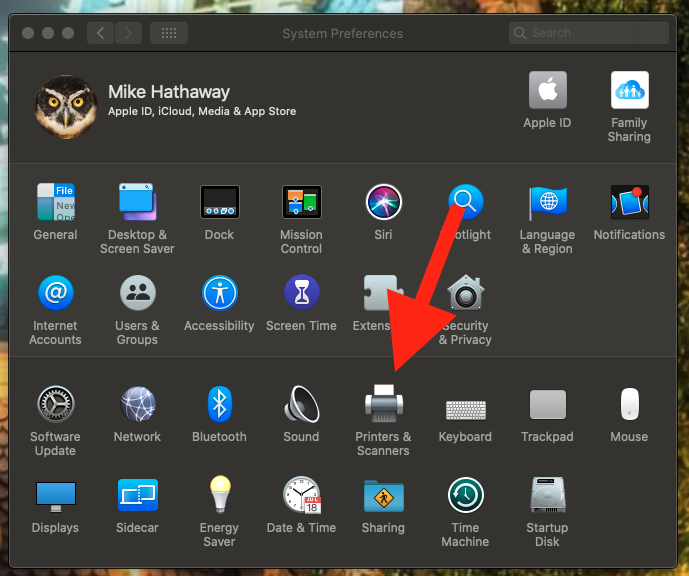
Task: Click the Search field in toolbar
Action: tap(588, 33)
